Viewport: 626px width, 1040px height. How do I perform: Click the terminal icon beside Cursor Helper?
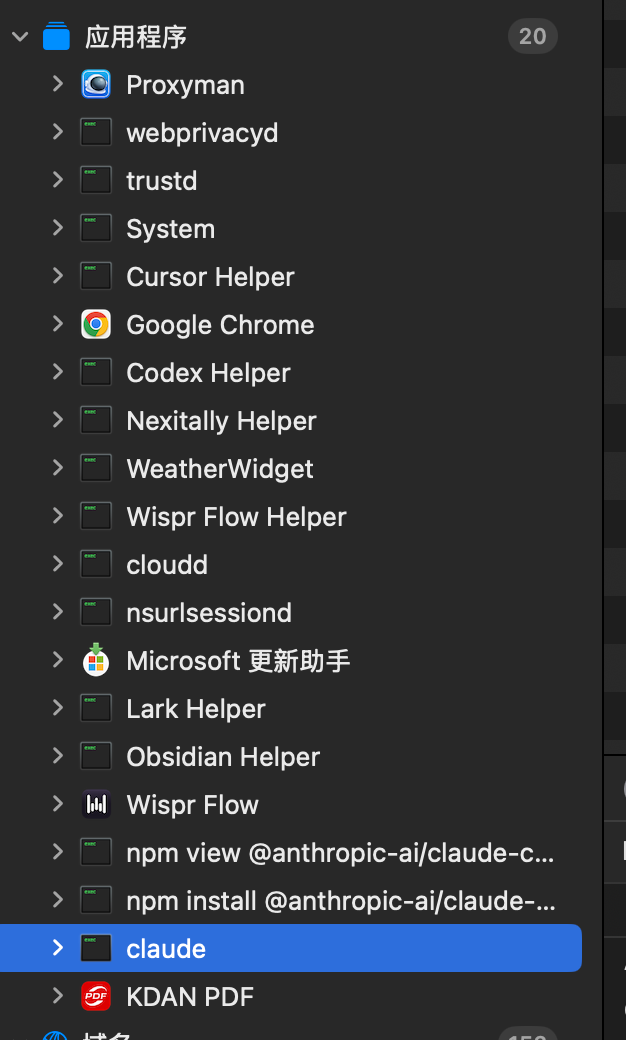pos(96,277)
